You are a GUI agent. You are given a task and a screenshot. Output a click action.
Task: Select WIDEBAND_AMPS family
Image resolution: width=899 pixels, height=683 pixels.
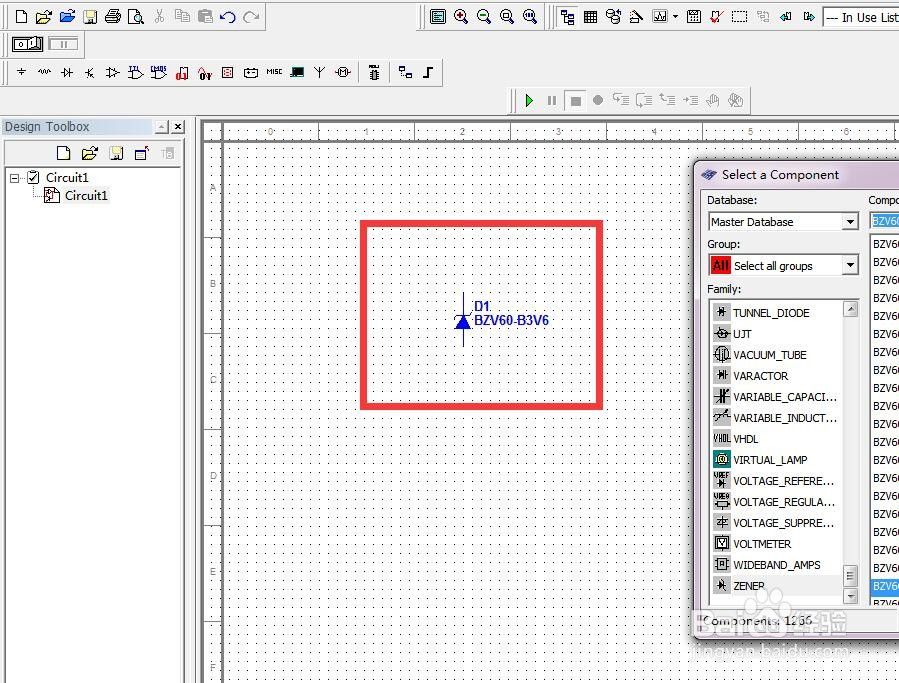point(776,565)
